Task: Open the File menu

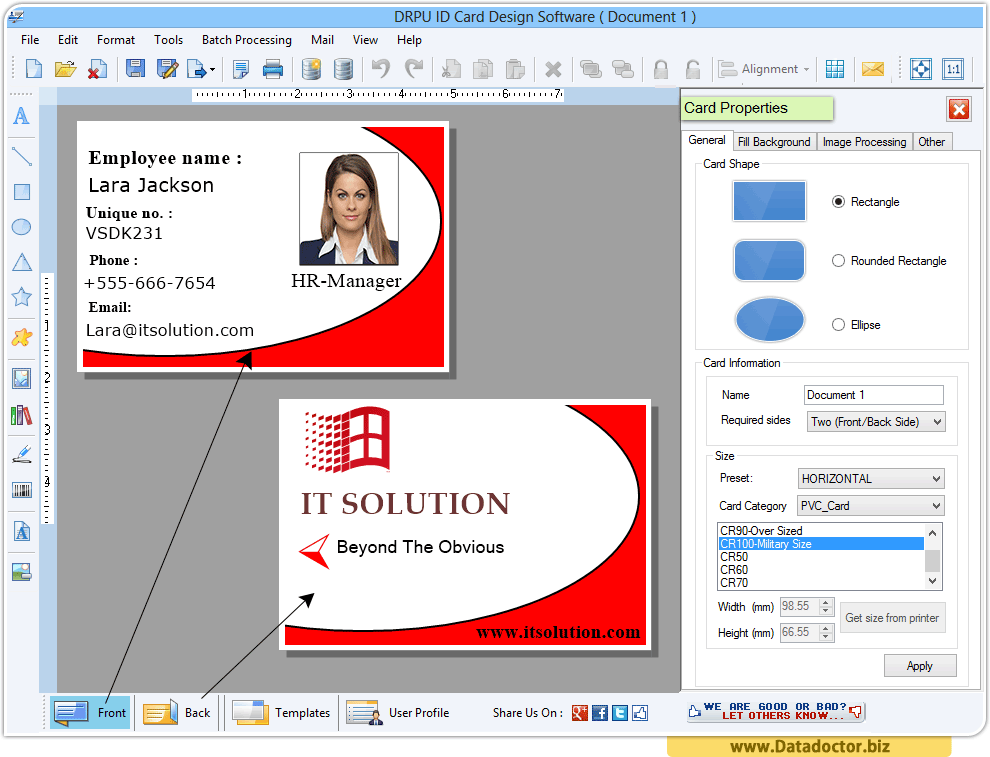Action: click(30, 40)
